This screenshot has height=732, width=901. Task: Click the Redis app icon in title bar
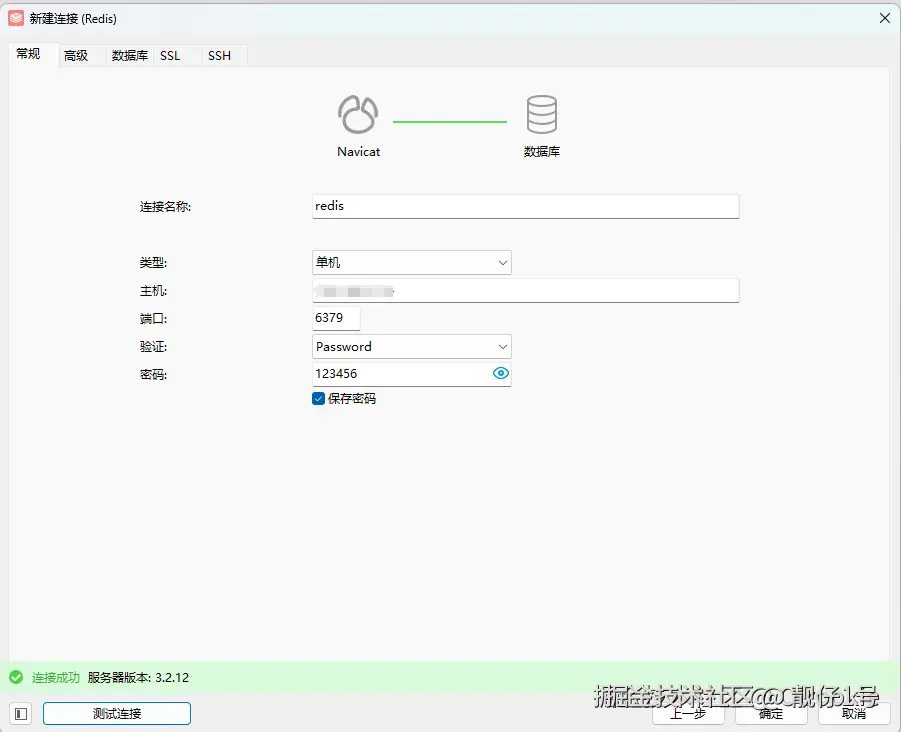pos(16,18)
